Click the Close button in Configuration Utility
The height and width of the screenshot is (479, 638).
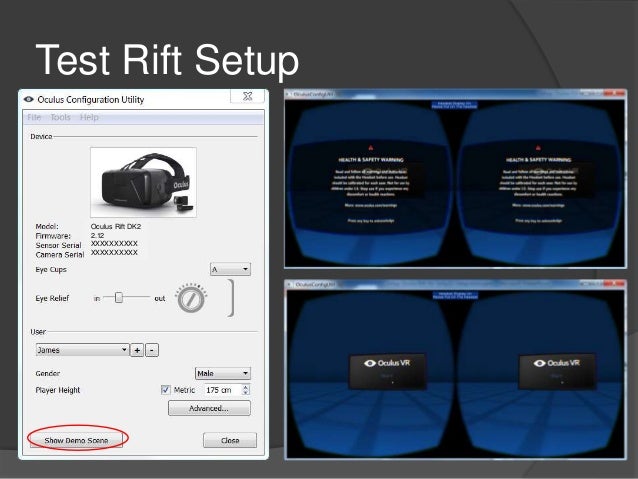click(x=230, y=440)
